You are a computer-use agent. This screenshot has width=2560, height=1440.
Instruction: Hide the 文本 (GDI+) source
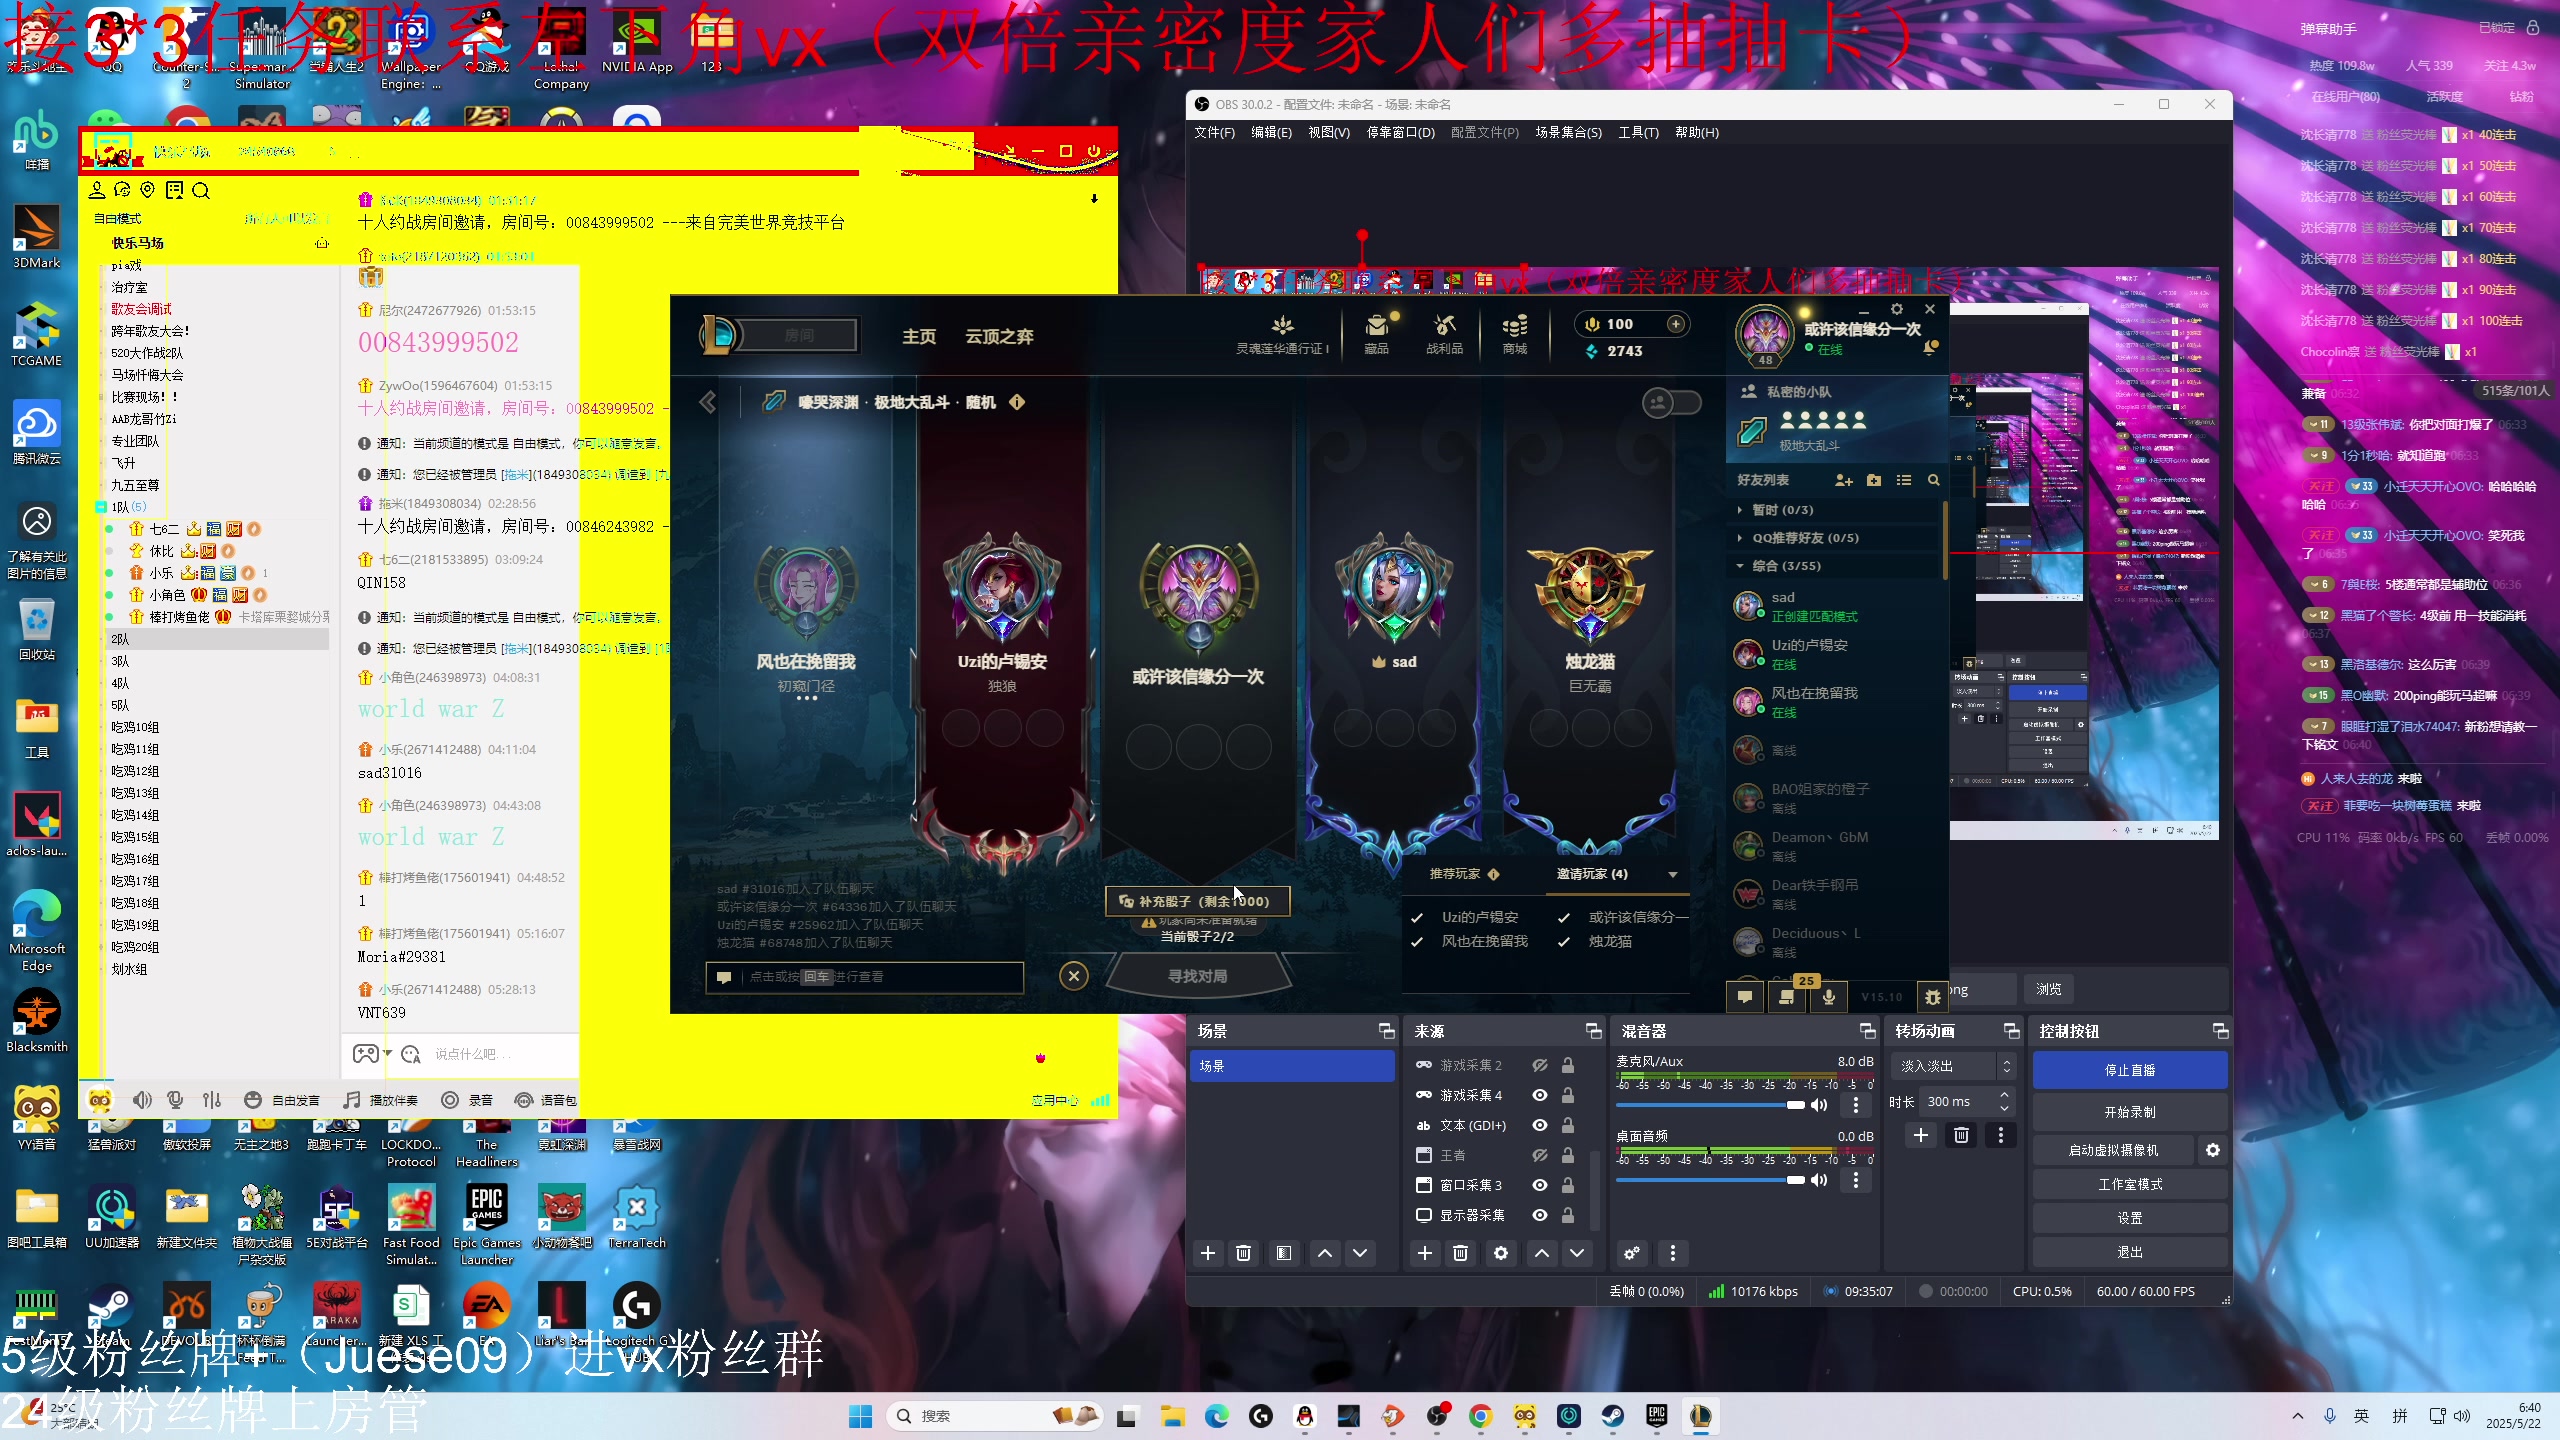point(1540,1126)
